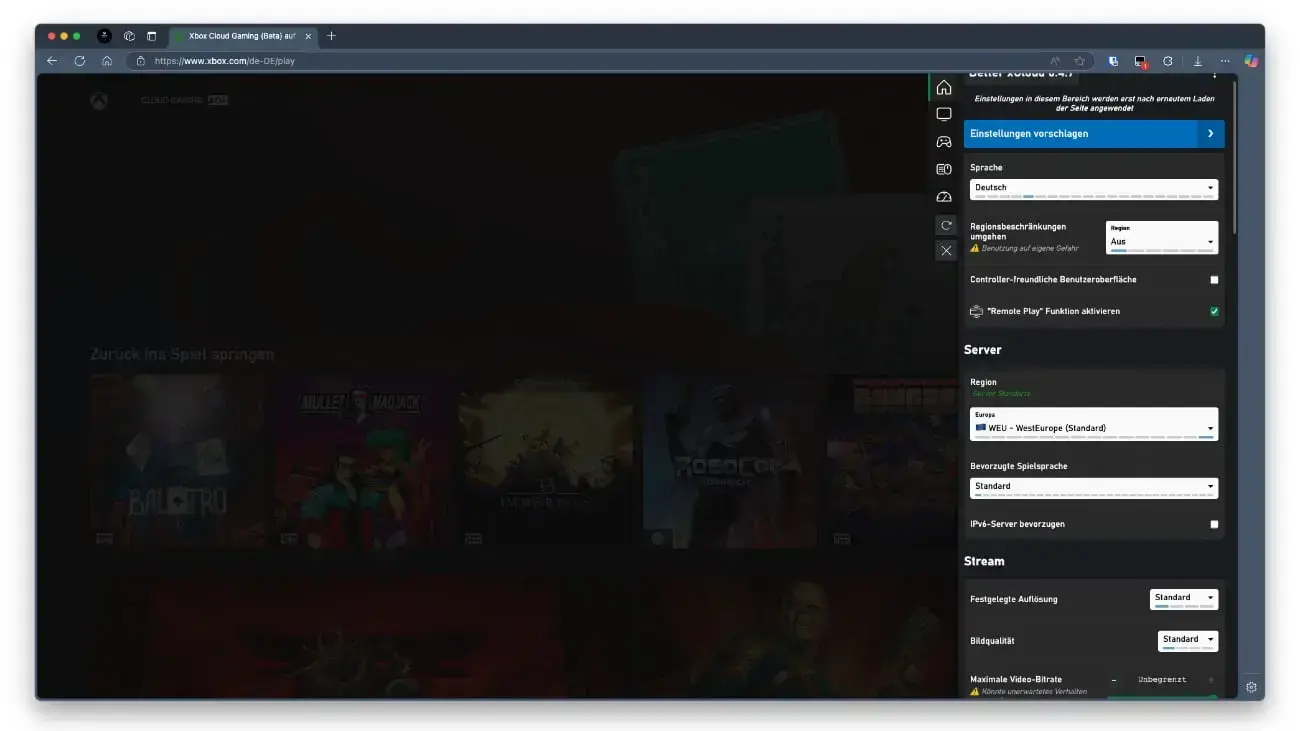Open the Copilot icon in toolbar
1300x731 pixels.
[x=1251, y=61]
